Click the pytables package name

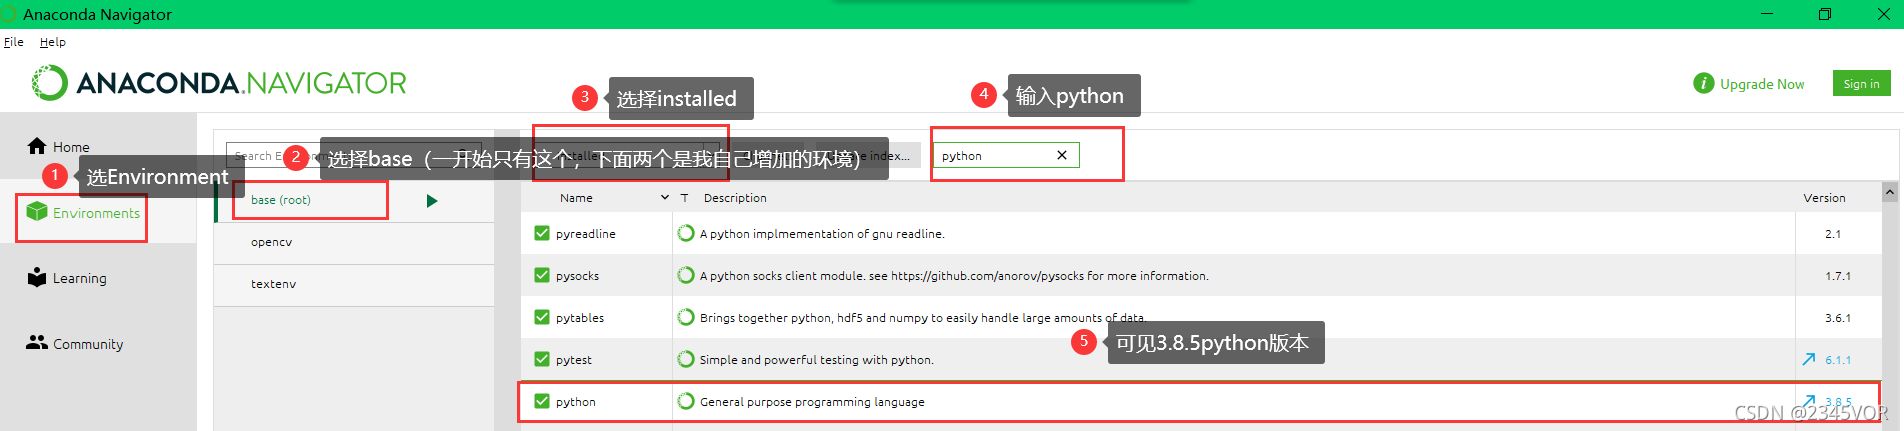[x=580, y=318]
